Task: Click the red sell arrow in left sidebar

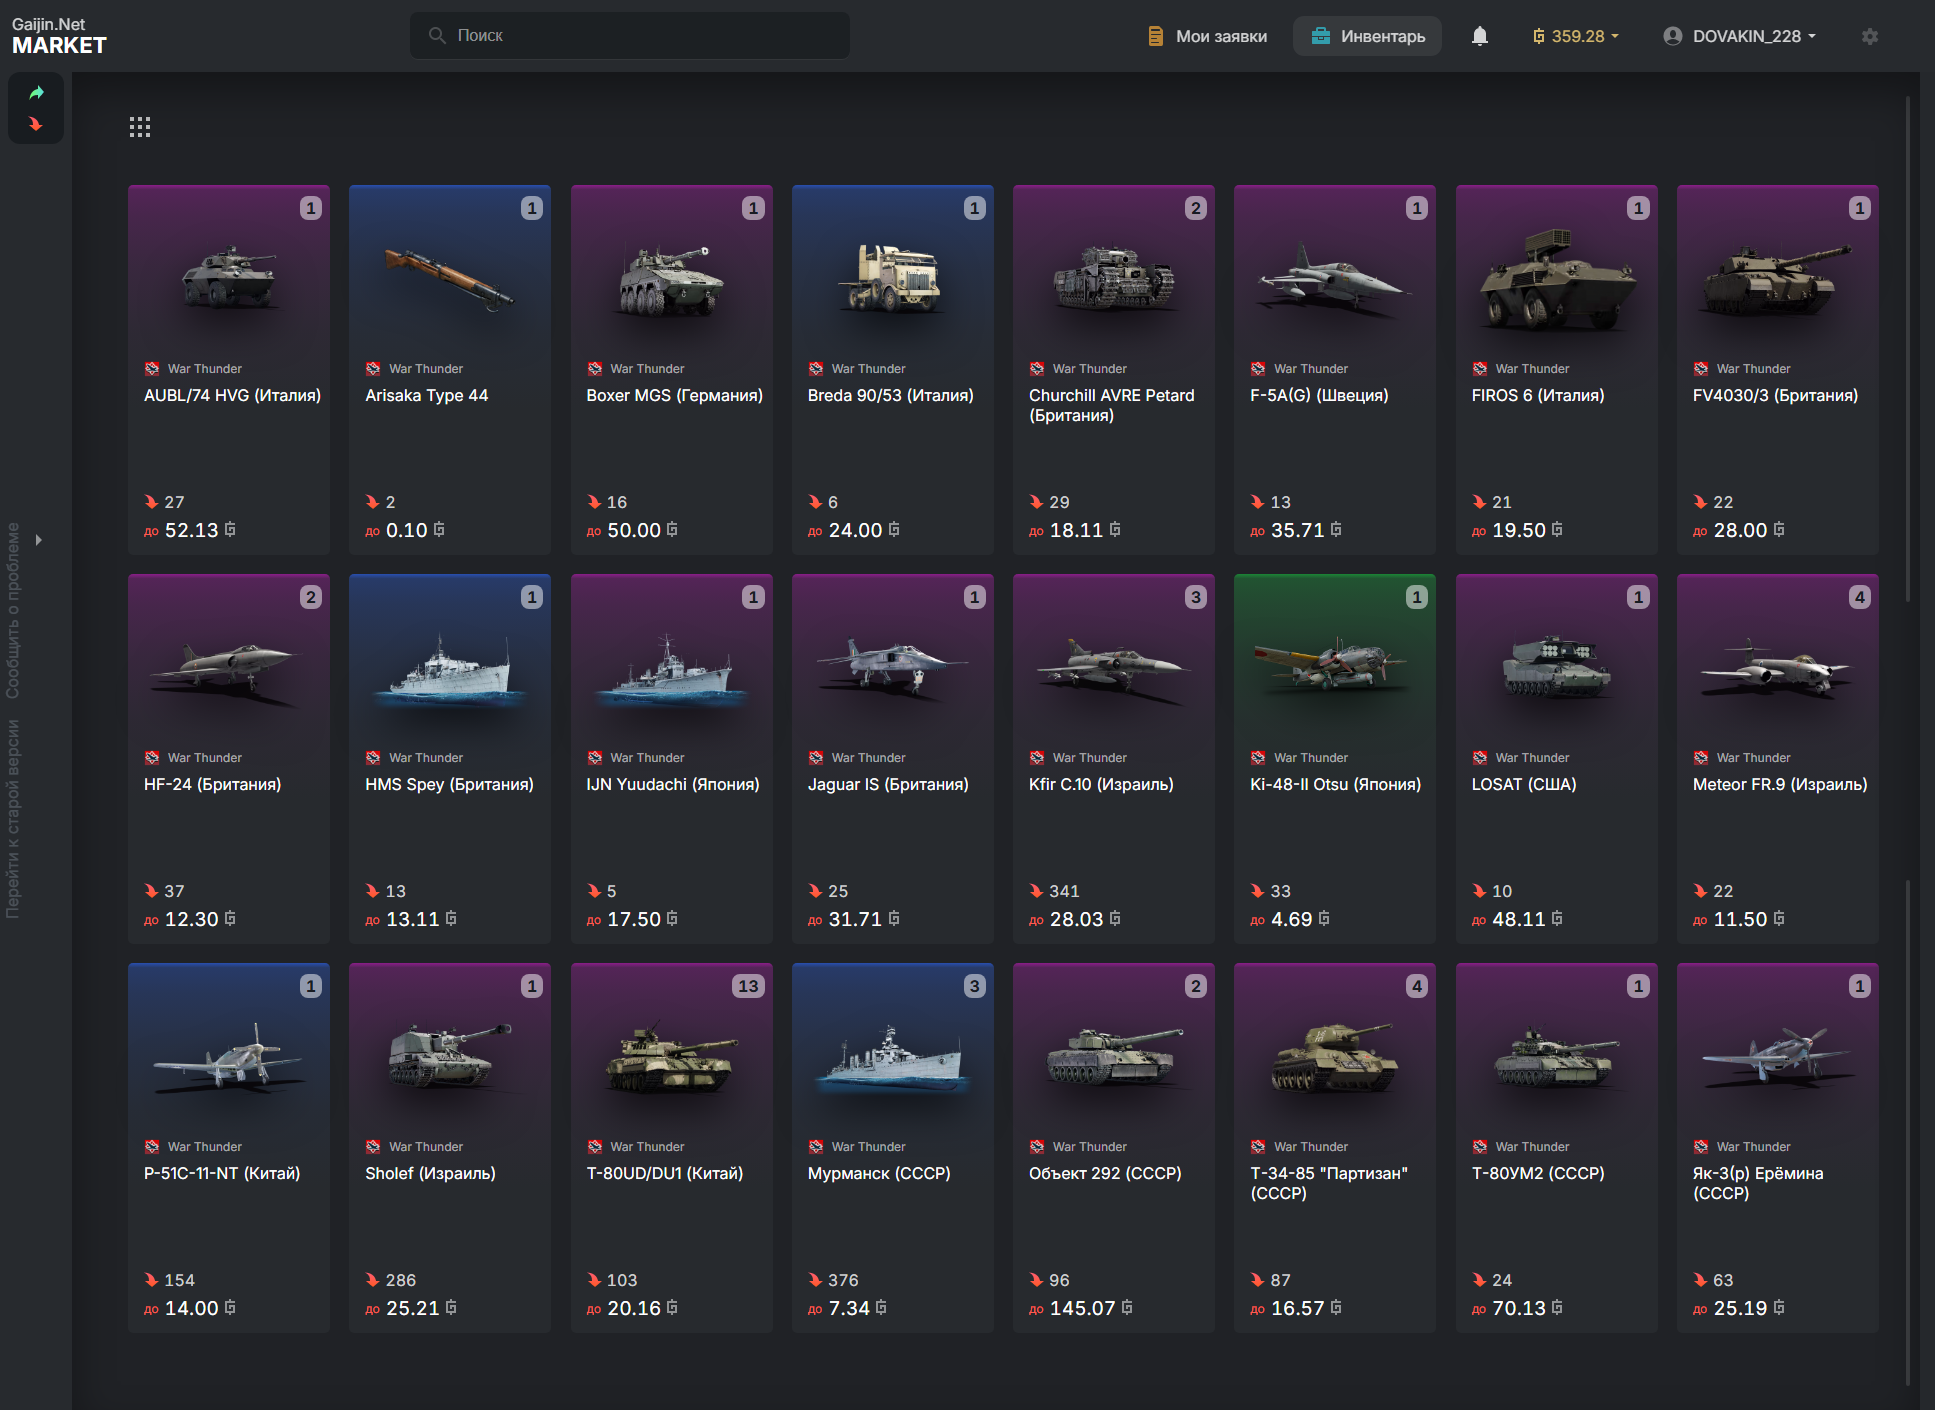Action: tap(37, 124)
